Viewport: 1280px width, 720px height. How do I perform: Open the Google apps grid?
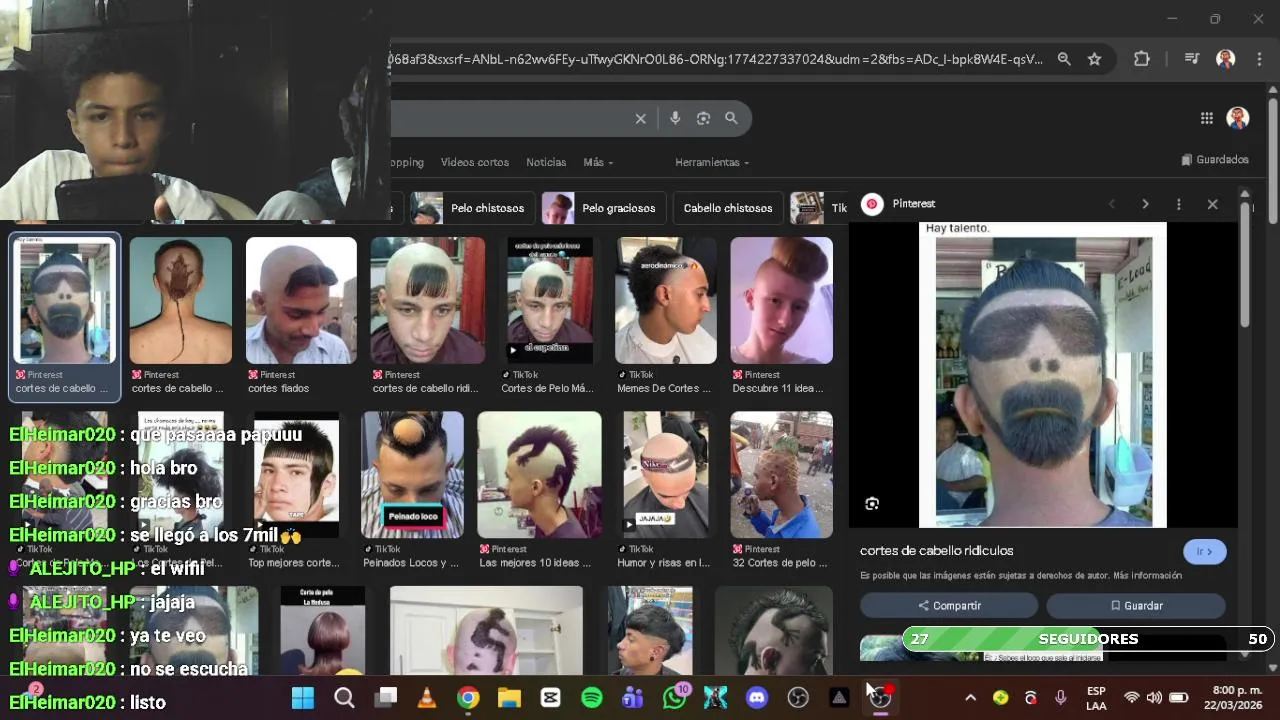[x=1207, y=118]
